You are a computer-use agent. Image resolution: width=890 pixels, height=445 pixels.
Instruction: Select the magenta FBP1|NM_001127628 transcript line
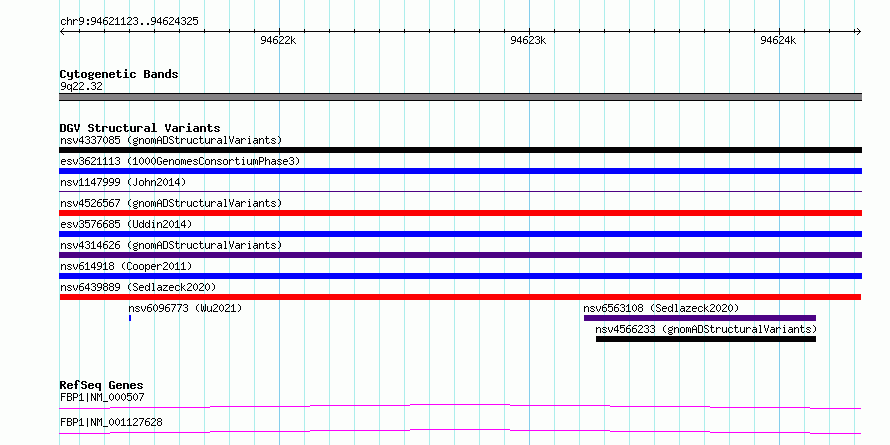coord(460,431)
